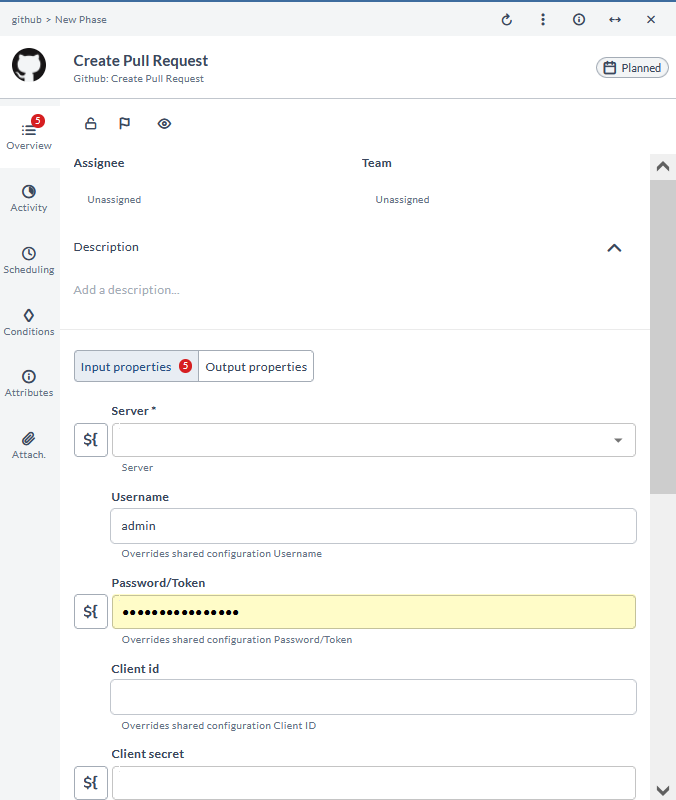Click 'Overrides shared configuration Username' hint
The image size is (676, 800).
[x=221, y=554]
